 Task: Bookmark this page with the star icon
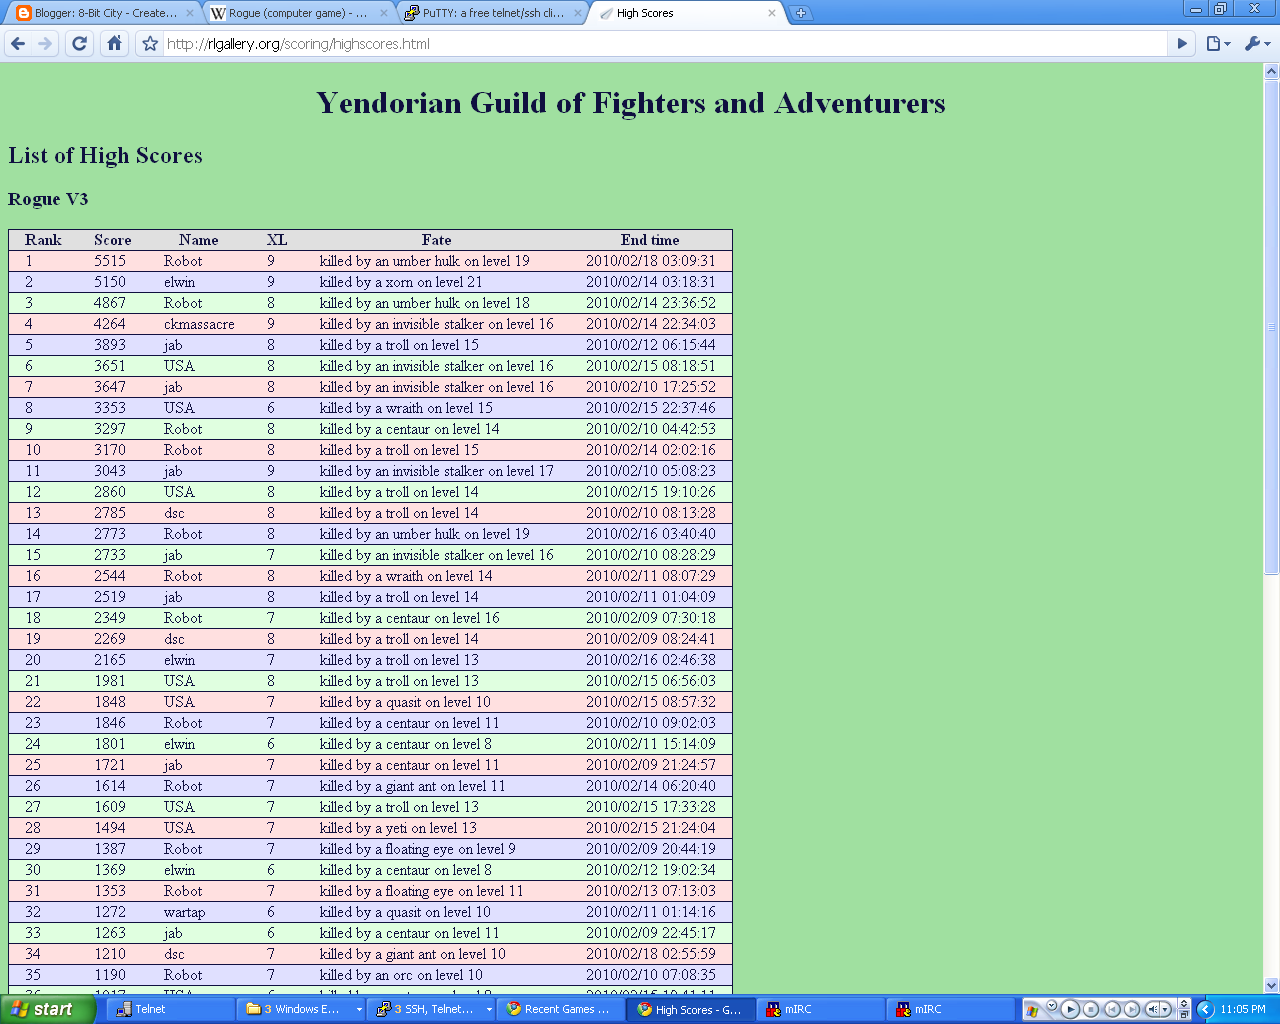click(150, 44)
